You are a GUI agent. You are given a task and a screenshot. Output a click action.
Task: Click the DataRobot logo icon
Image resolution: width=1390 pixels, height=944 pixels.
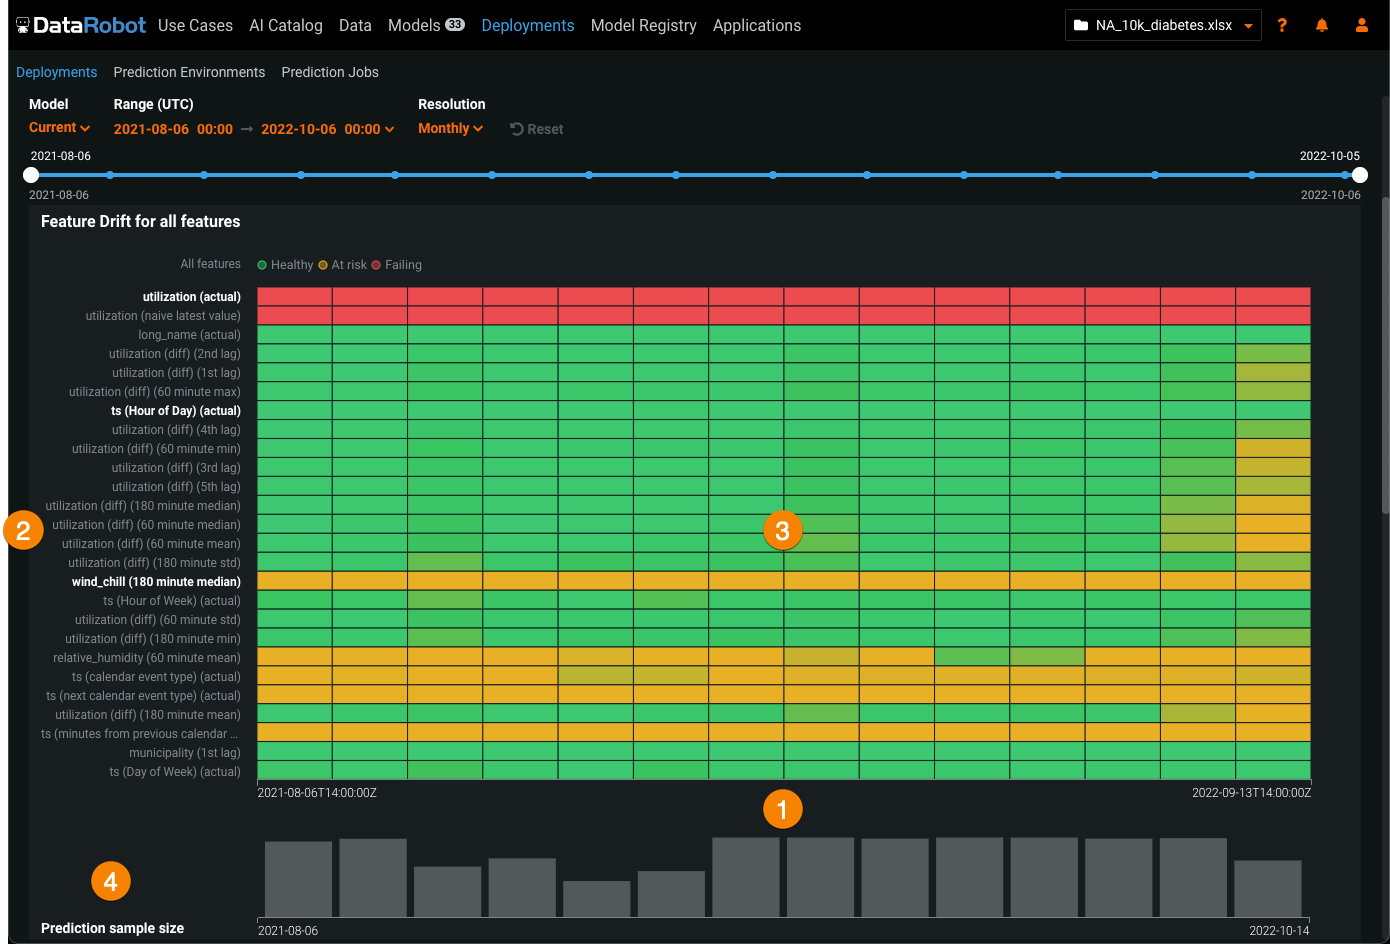tap(23, 26)
